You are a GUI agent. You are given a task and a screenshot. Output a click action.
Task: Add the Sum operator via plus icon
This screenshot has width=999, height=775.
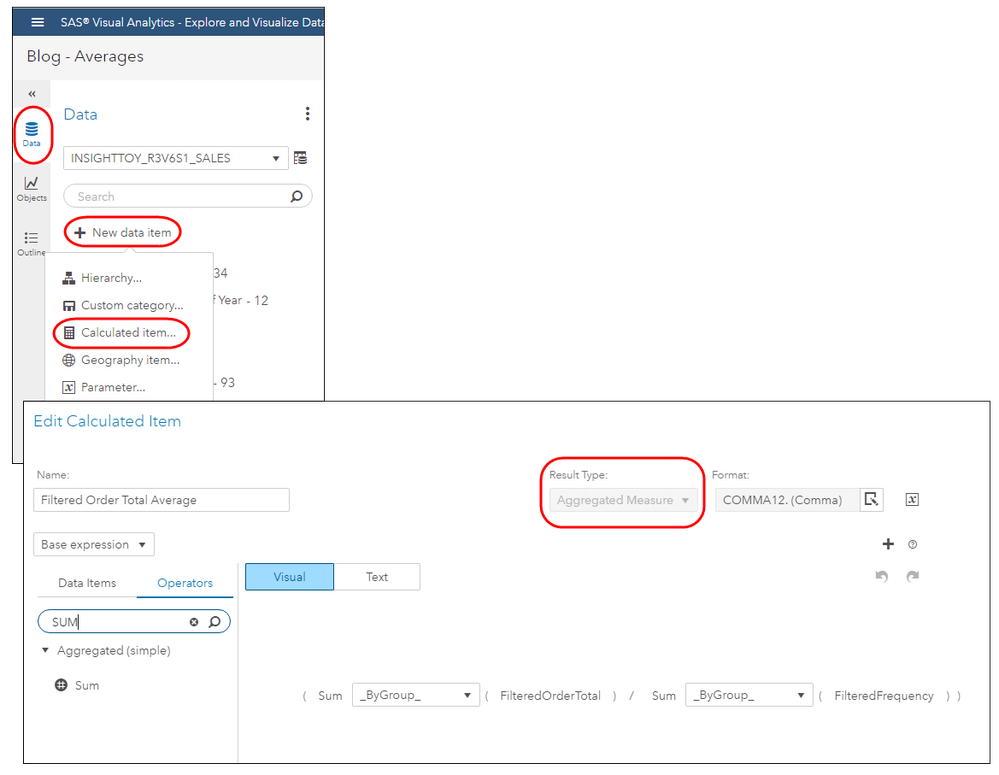[61, 685]
